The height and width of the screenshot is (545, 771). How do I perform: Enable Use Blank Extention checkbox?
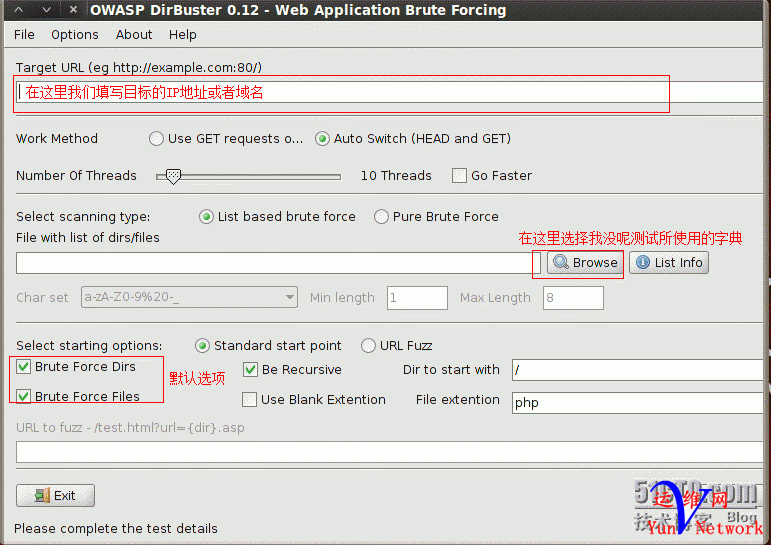[x=249, y=399]
